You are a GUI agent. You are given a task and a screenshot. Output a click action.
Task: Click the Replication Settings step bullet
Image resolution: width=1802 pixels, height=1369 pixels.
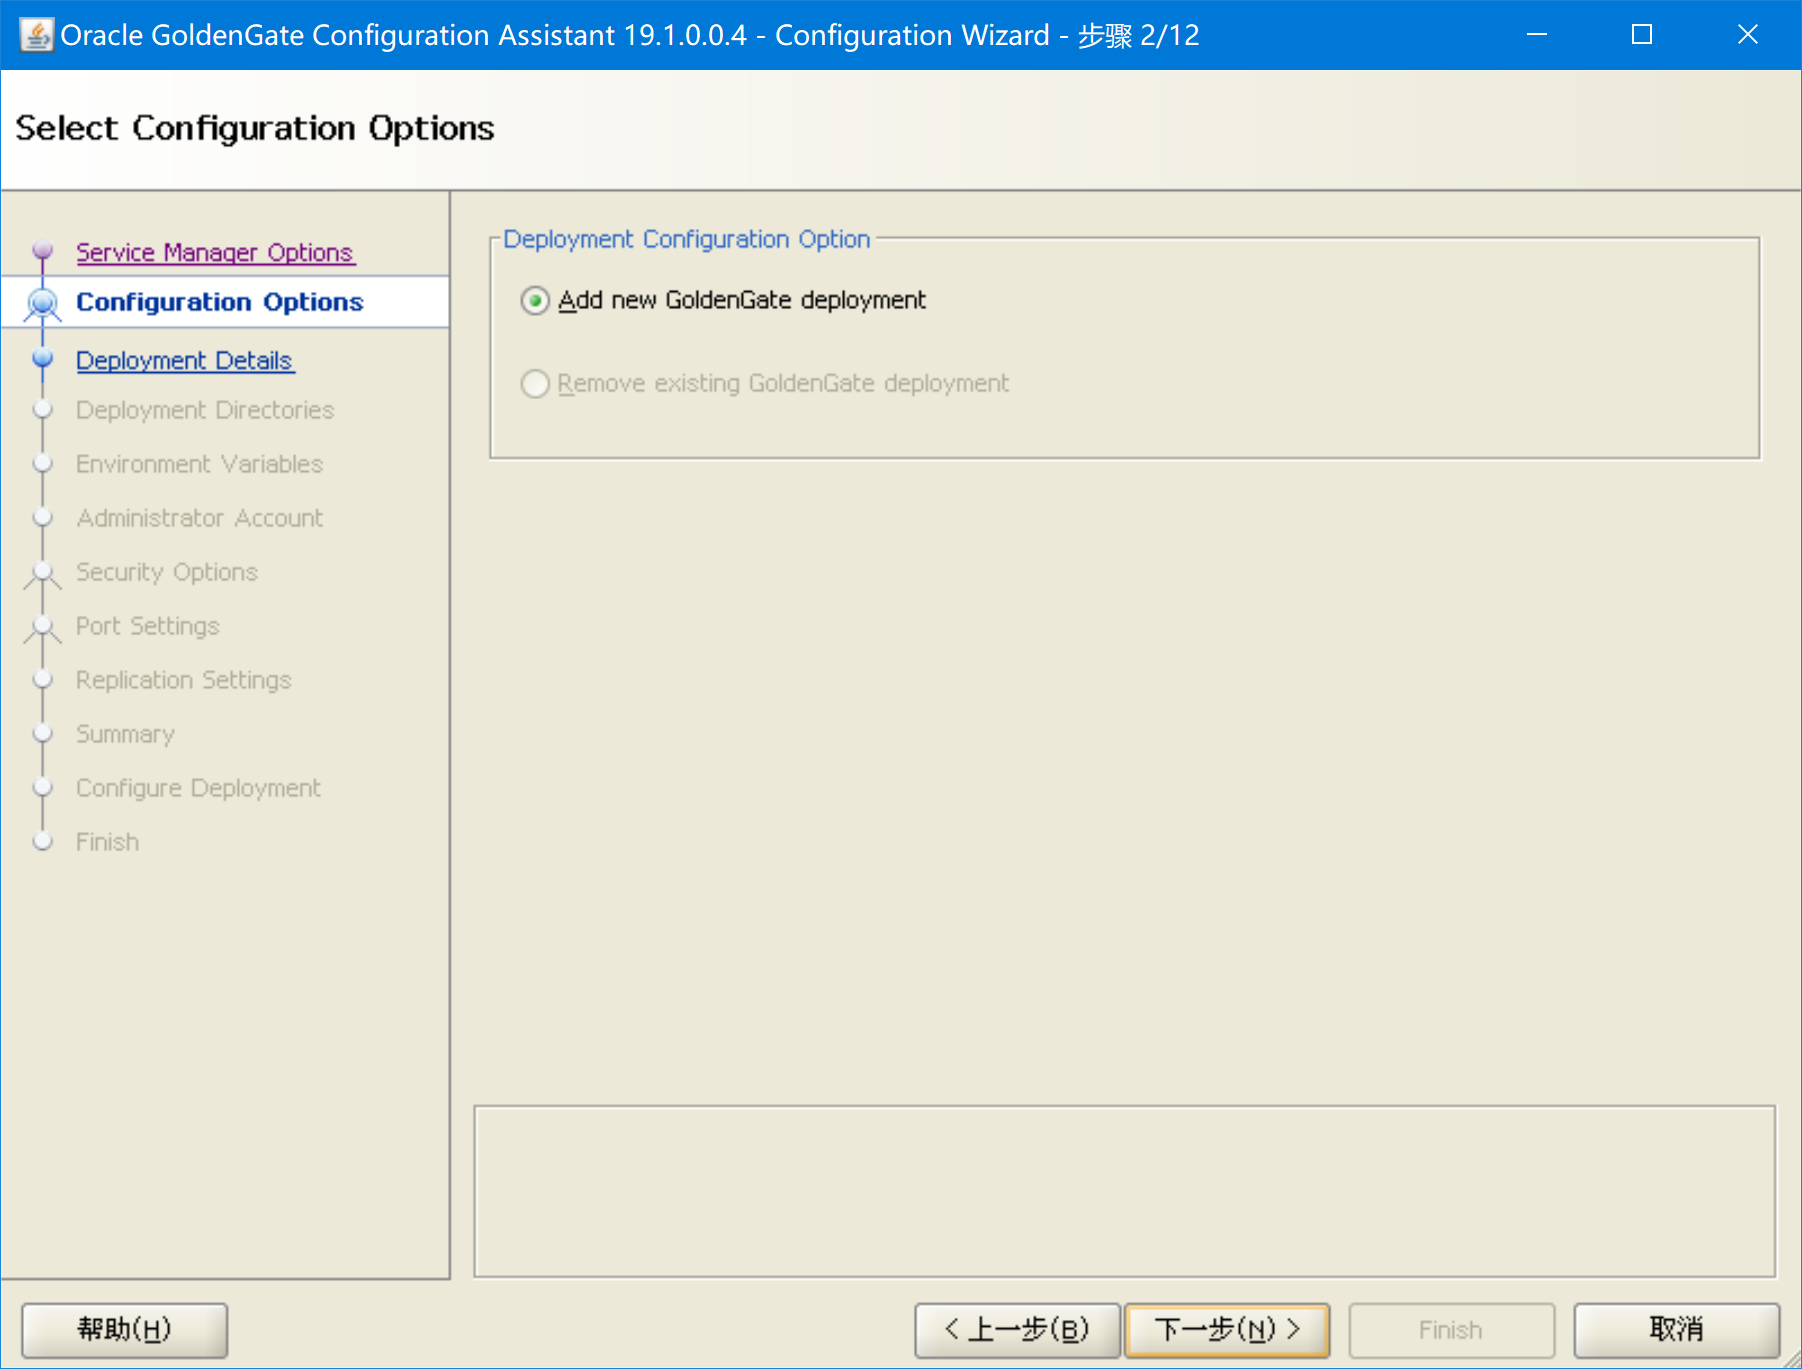[x=43, y=679]
